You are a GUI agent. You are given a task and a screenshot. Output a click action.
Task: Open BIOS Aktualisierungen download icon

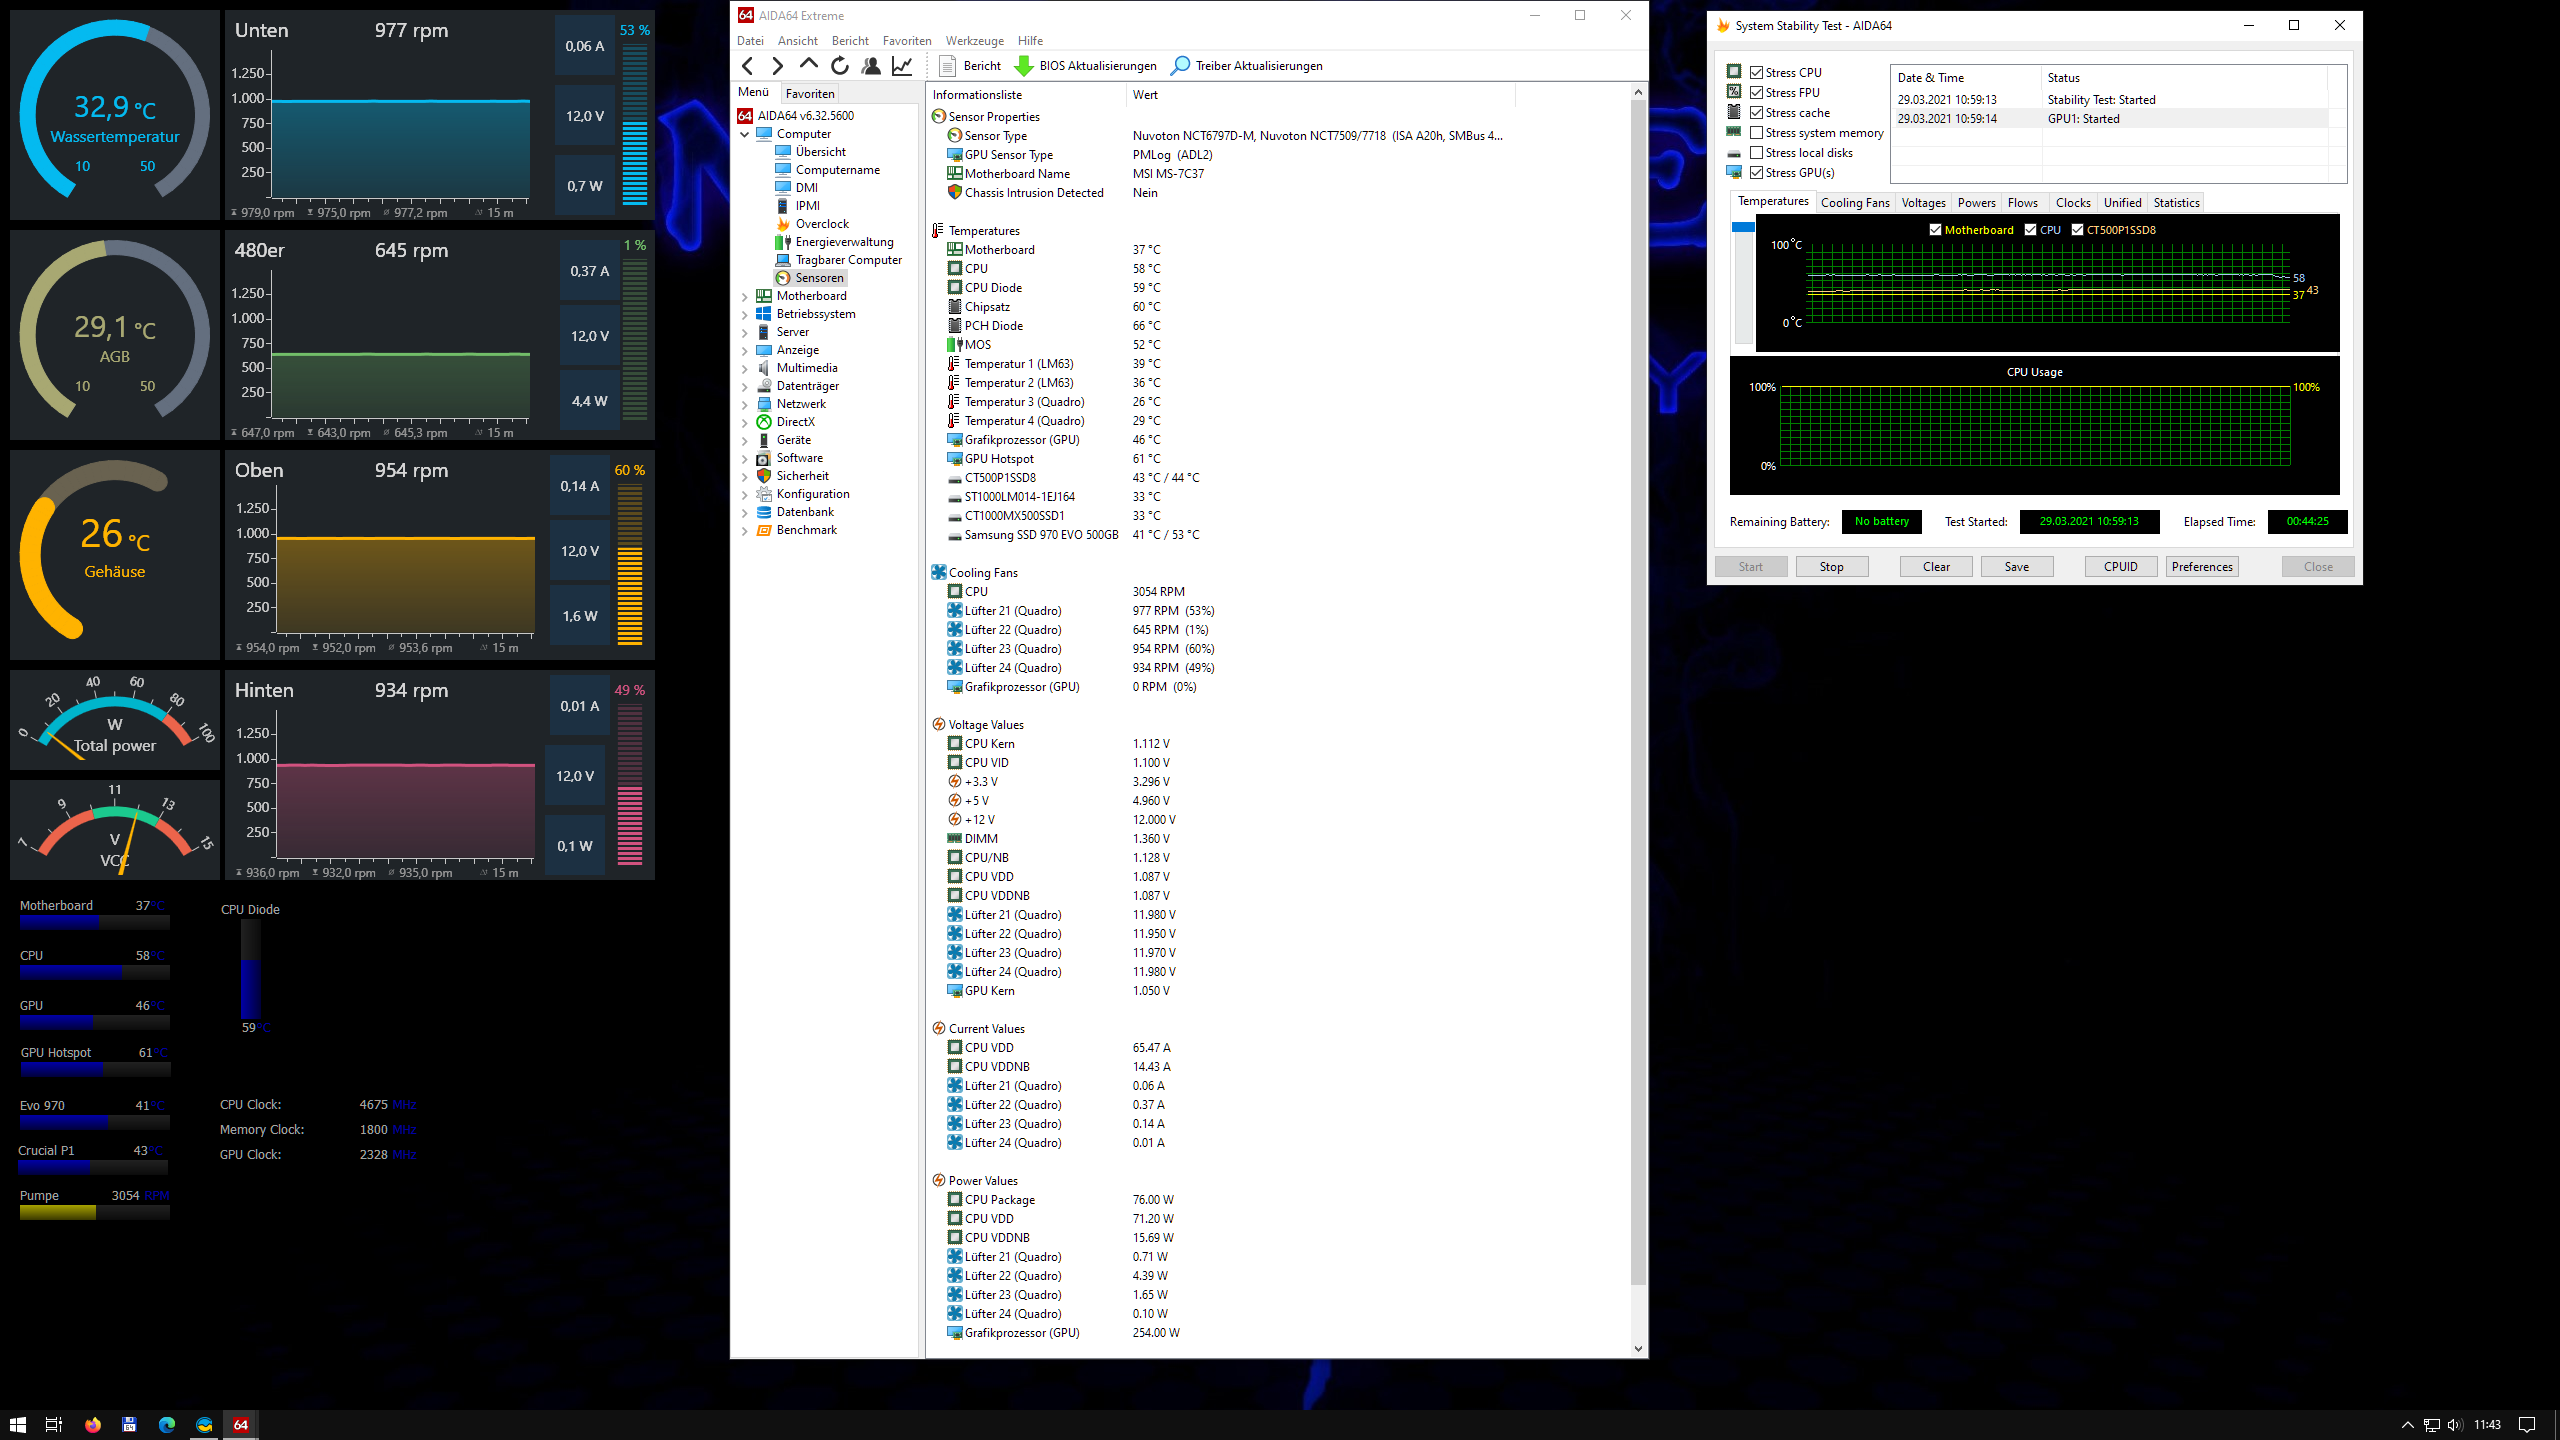coord(1024,66)
